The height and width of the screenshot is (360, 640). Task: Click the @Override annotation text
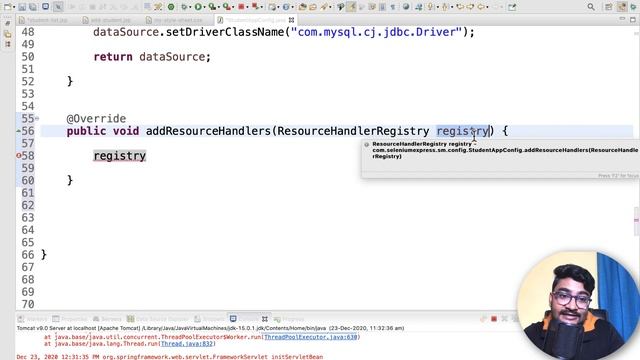coord(96,118)
